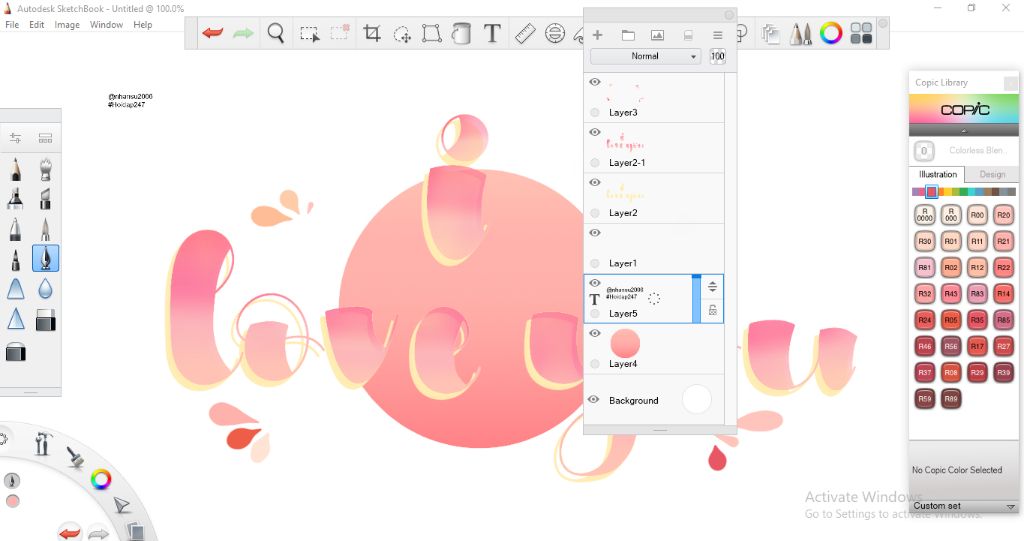This screenshot has height=541, width=1024.
Task: Activate the Crop tool
Action: (372, 33)
